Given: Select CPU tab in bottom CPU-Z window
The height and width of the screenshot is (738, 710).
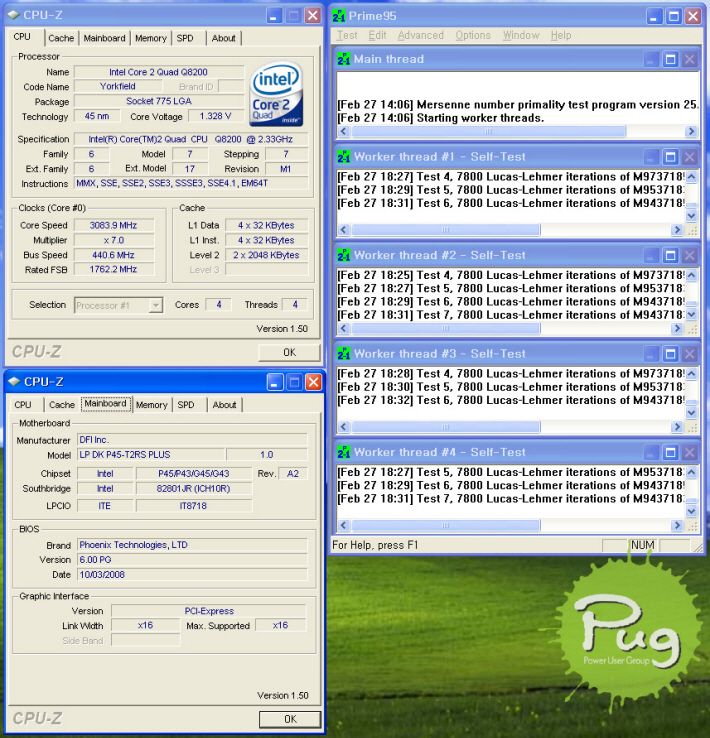Looking at the screenshot, I should tap(23, 405).
